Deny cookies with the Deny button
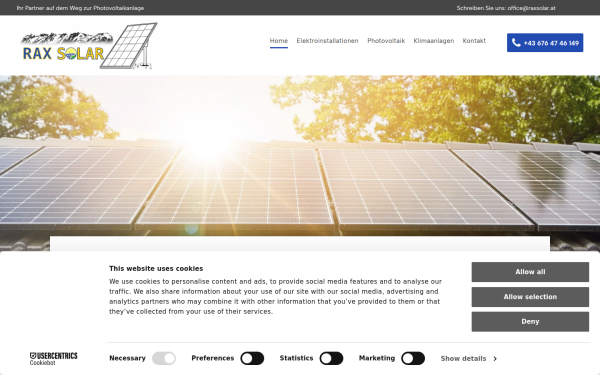 tap(530, 322)
